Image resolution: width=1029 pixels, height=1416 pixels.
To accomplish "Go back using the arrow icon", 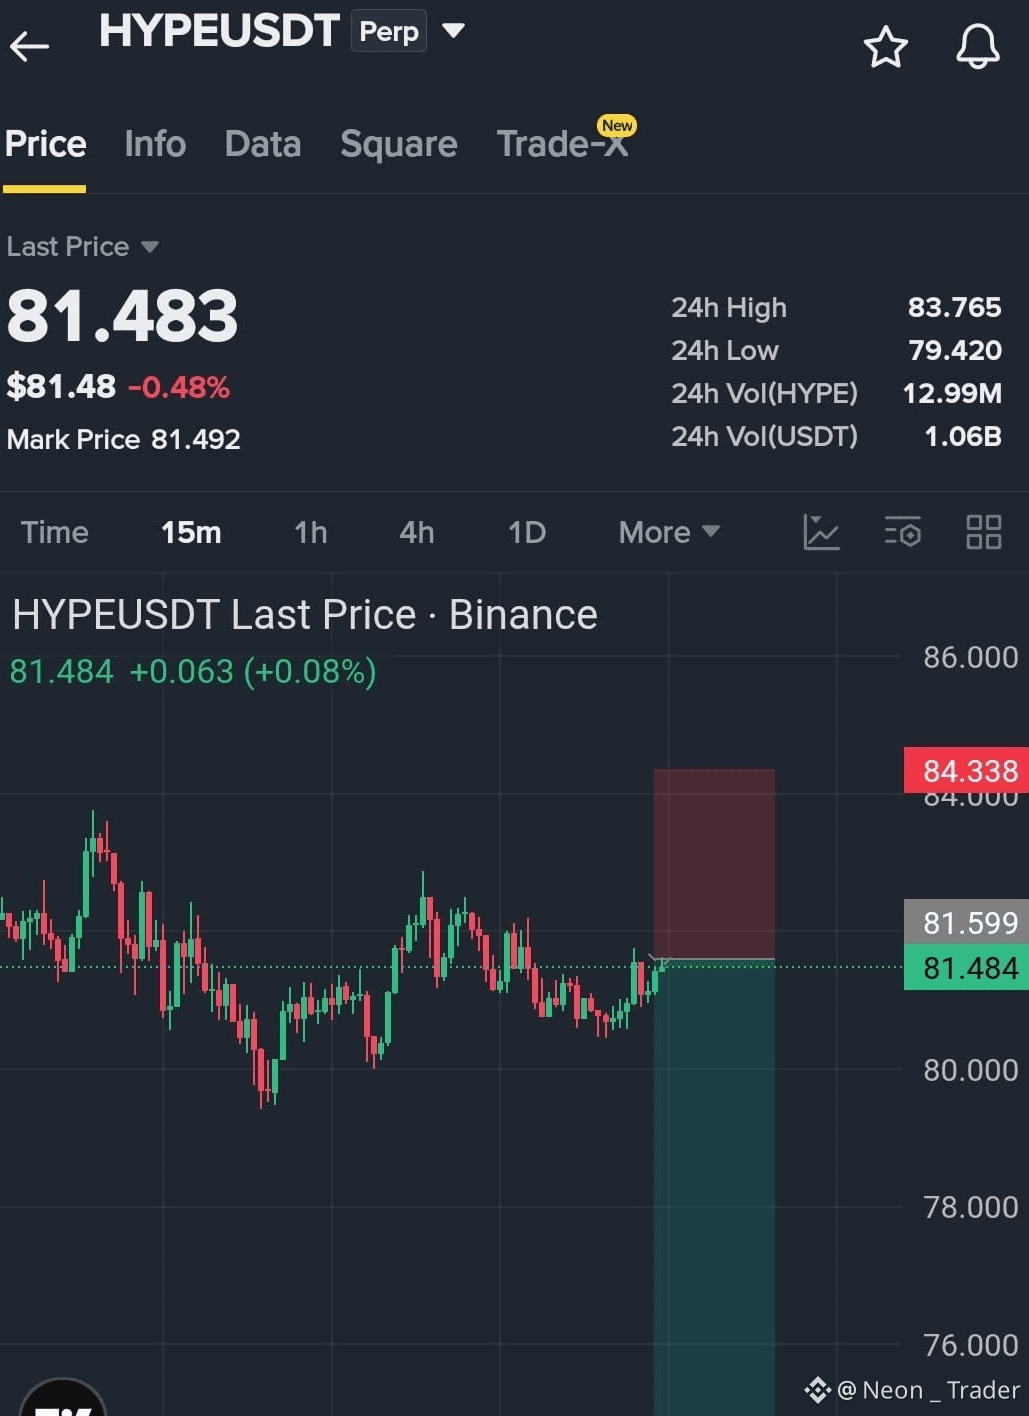I will click(x=29, y=46).
